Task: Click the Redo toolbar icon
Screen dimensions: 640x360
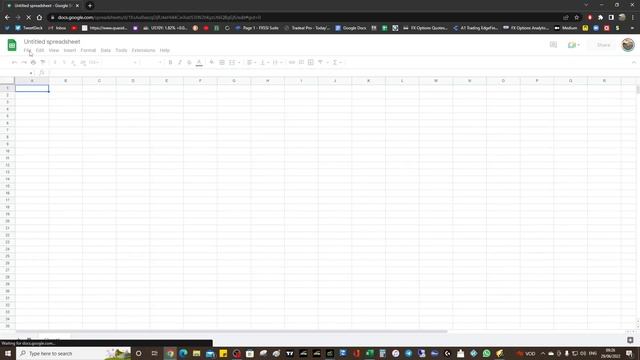Action: tap(24, 62)
